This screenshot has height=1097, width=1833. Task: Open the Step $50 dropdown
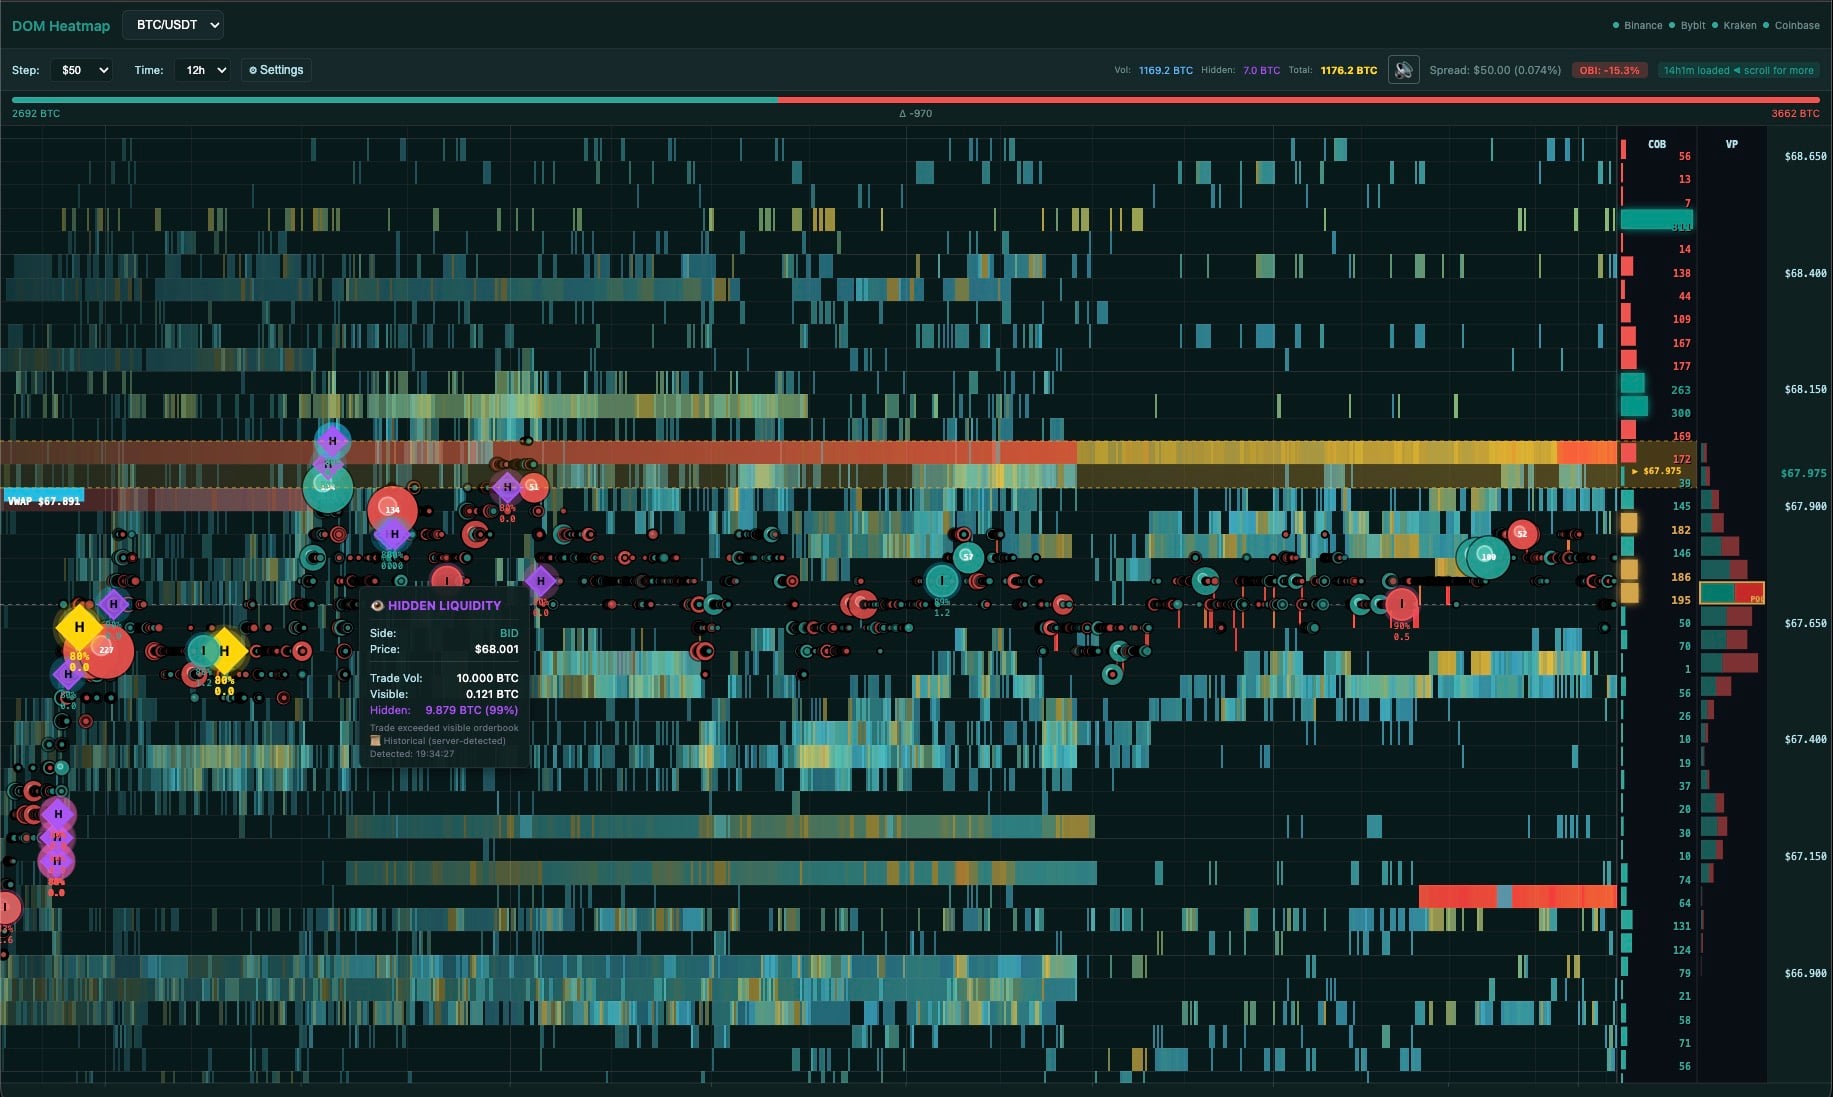coord(81,70)
